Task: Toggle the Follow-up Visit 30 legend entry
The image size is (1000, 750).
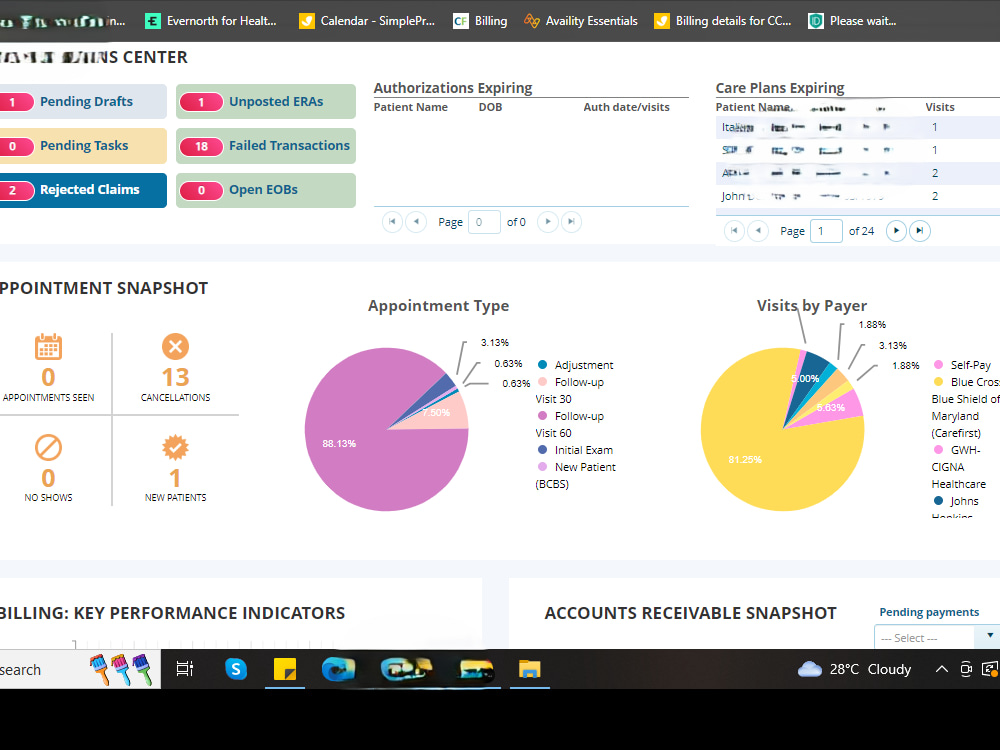Action: 570,390
